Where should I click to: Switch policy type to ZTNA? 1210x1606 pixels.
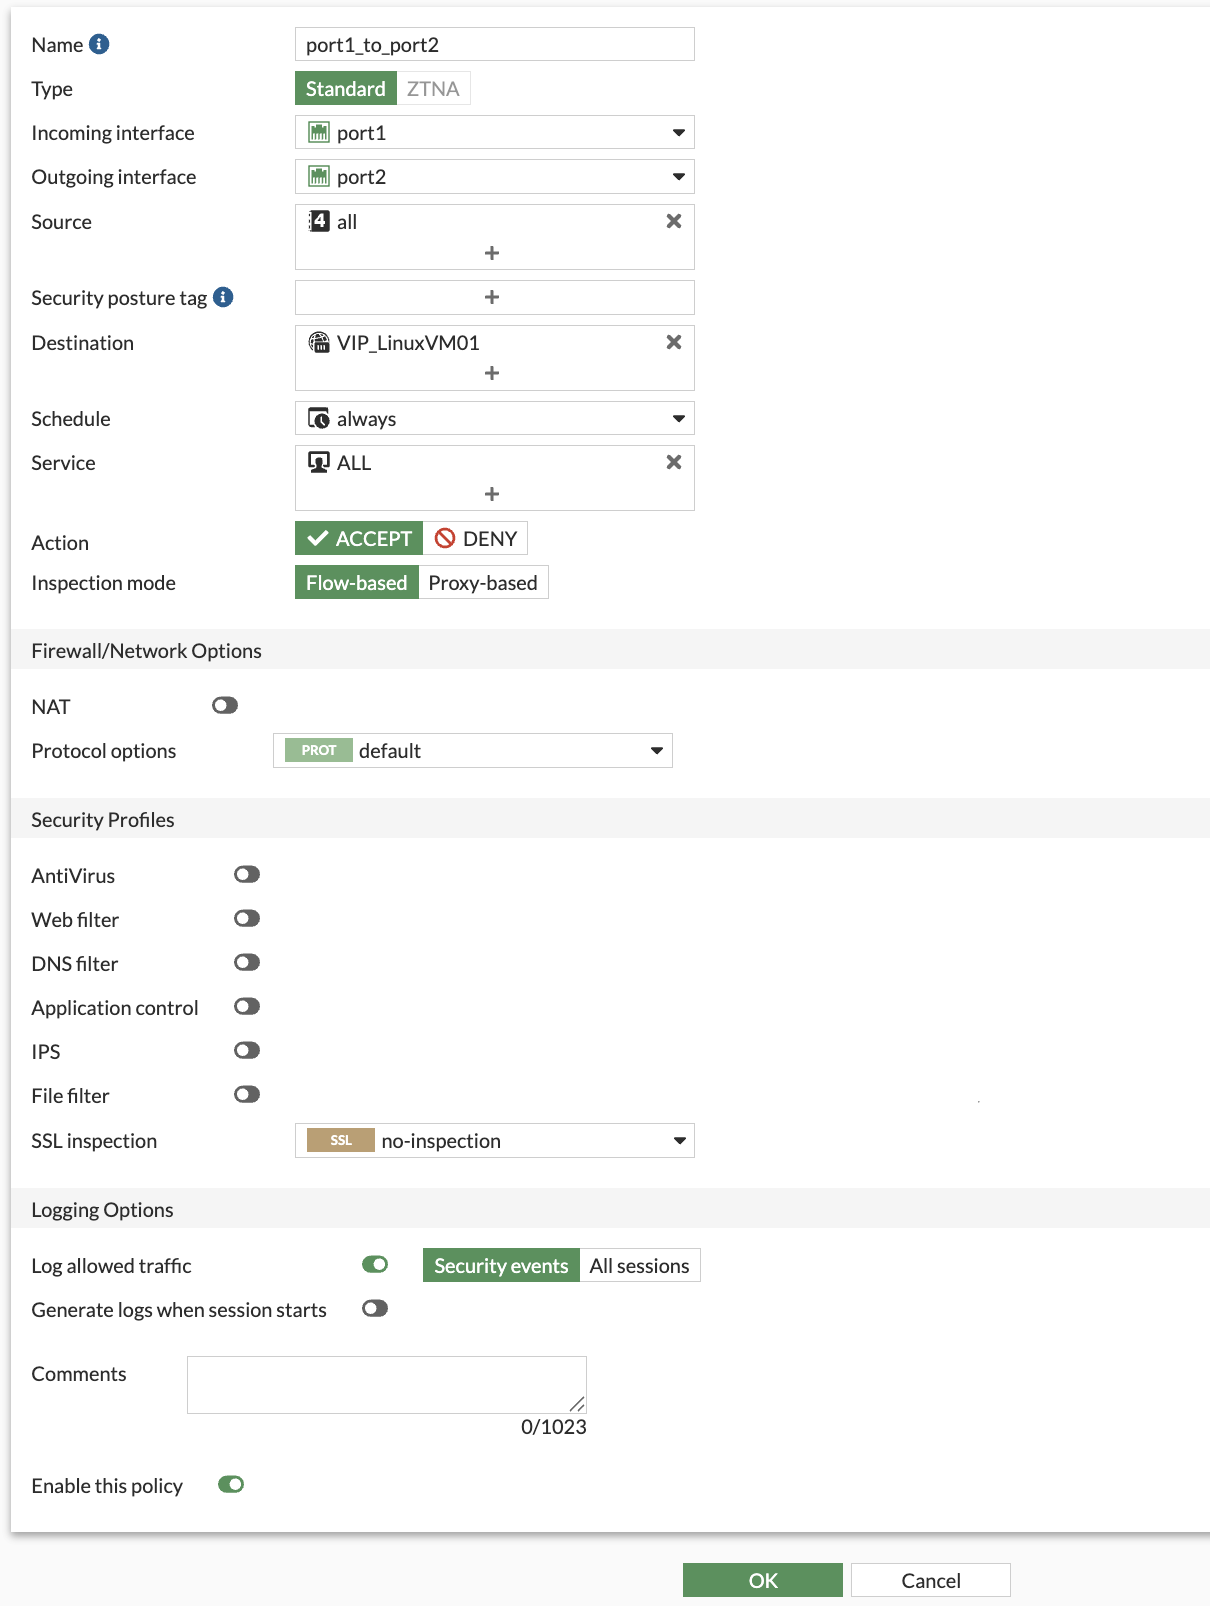tap(433, 89)
